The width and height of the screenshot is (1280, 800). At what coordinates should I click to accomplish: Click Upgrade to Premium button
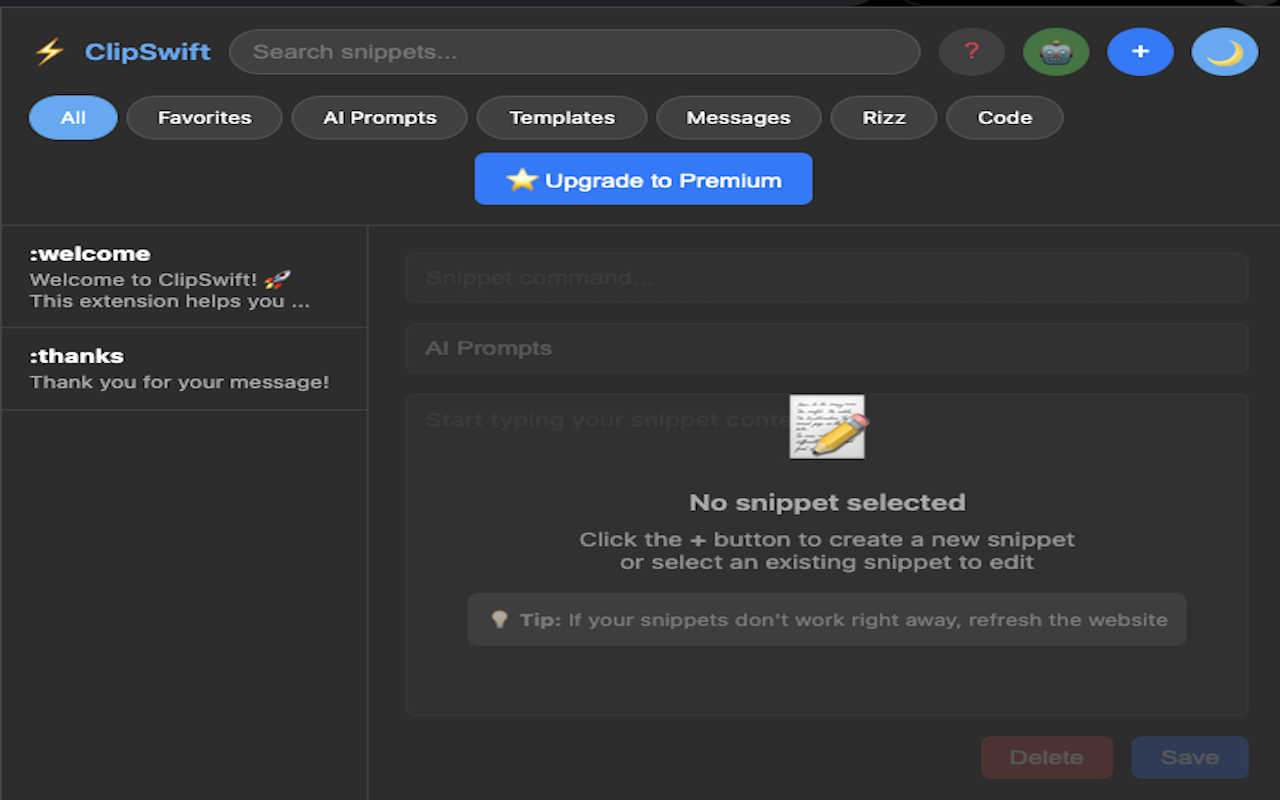click(643, 179)
